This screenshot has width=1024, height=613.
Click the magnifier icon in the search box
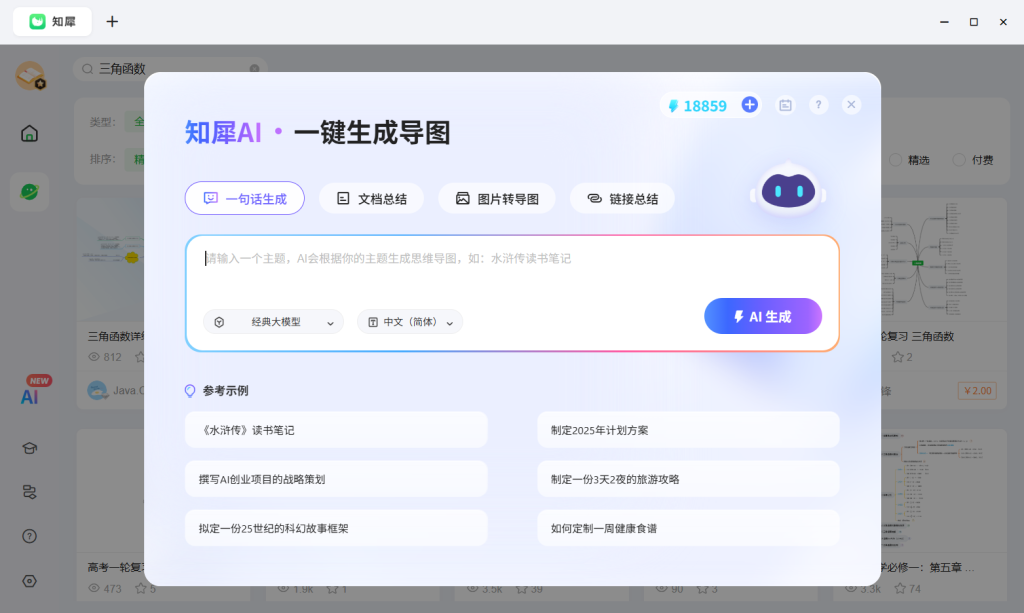88,69
